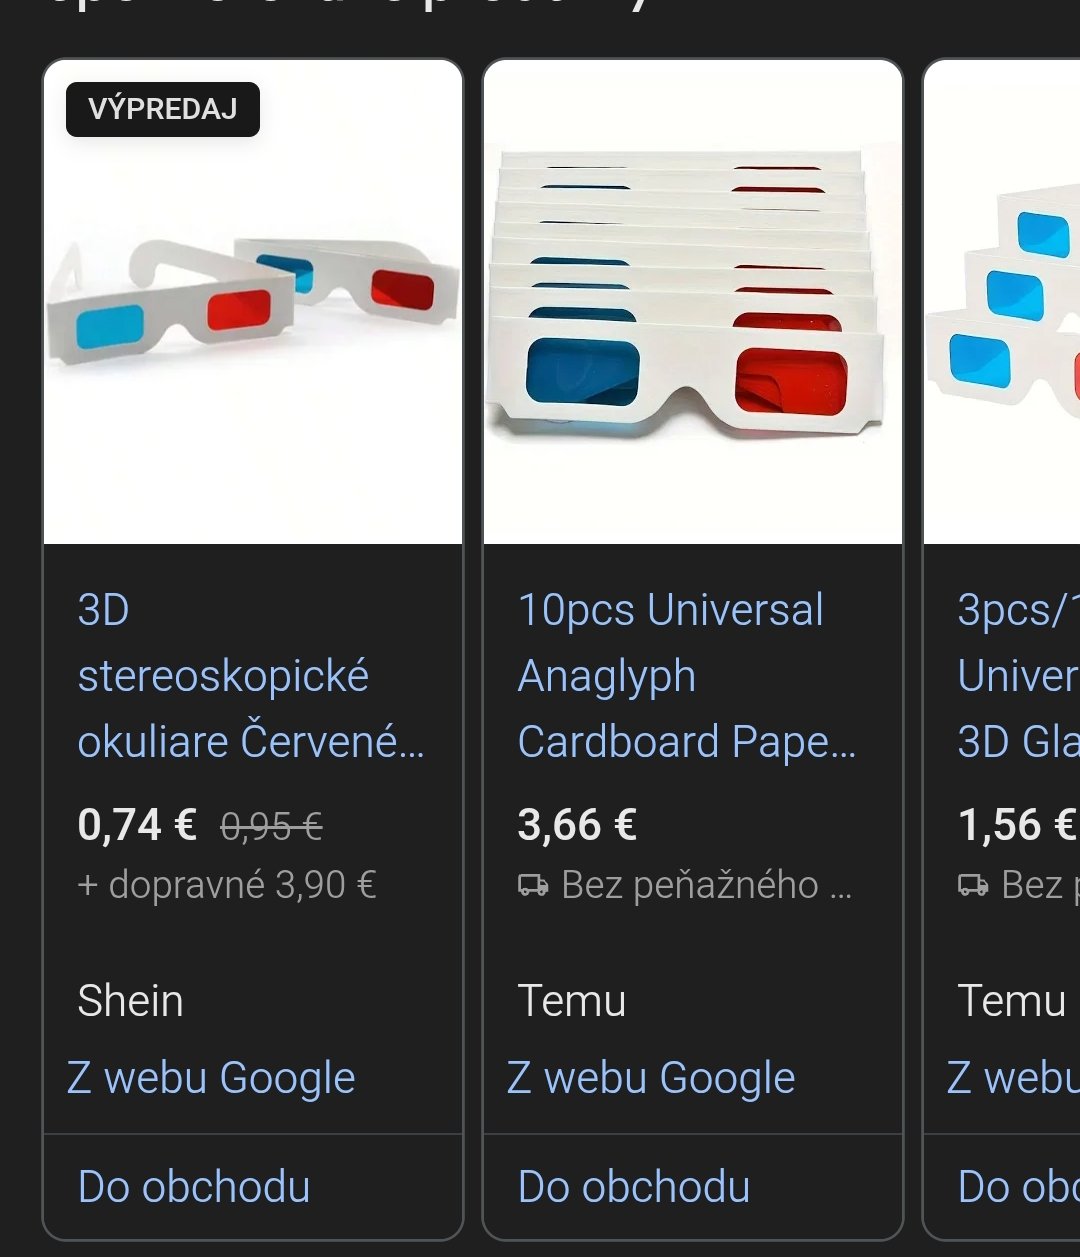Click the 0,74 € sale price

[x=137, y=825]
